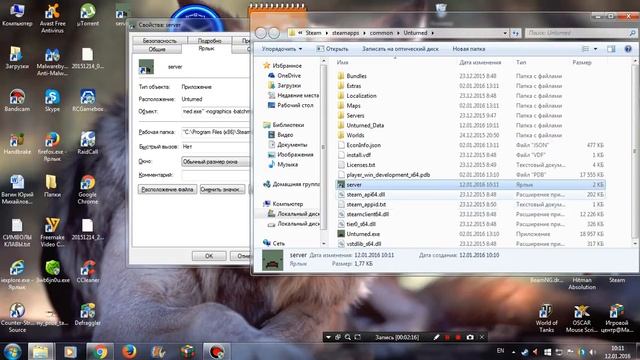The height and width of the screenshot is (360, 640).
Task: Show hidden tray icons arrow
Action: tap(513, 351)
